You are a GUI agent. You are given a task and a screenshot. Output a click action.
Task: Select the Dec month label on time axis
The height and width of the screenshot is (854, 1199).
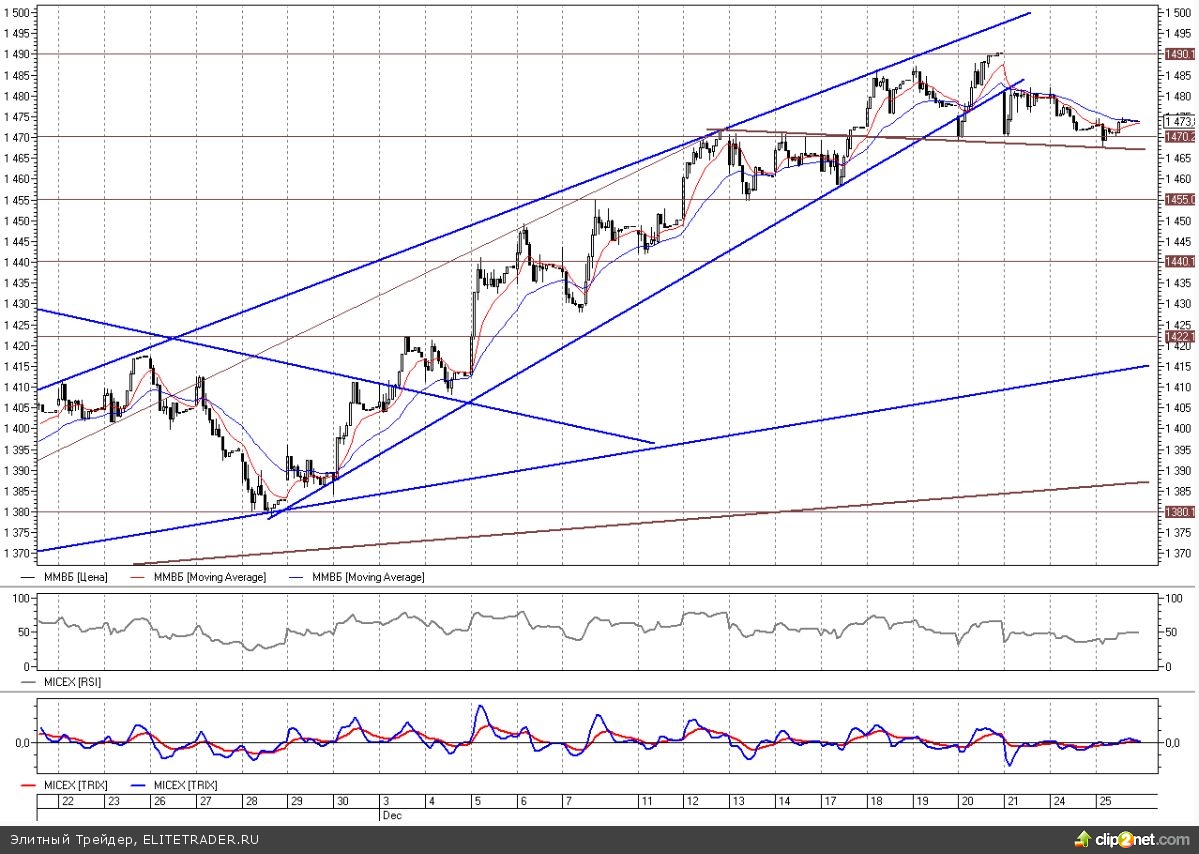click(390, 816)
